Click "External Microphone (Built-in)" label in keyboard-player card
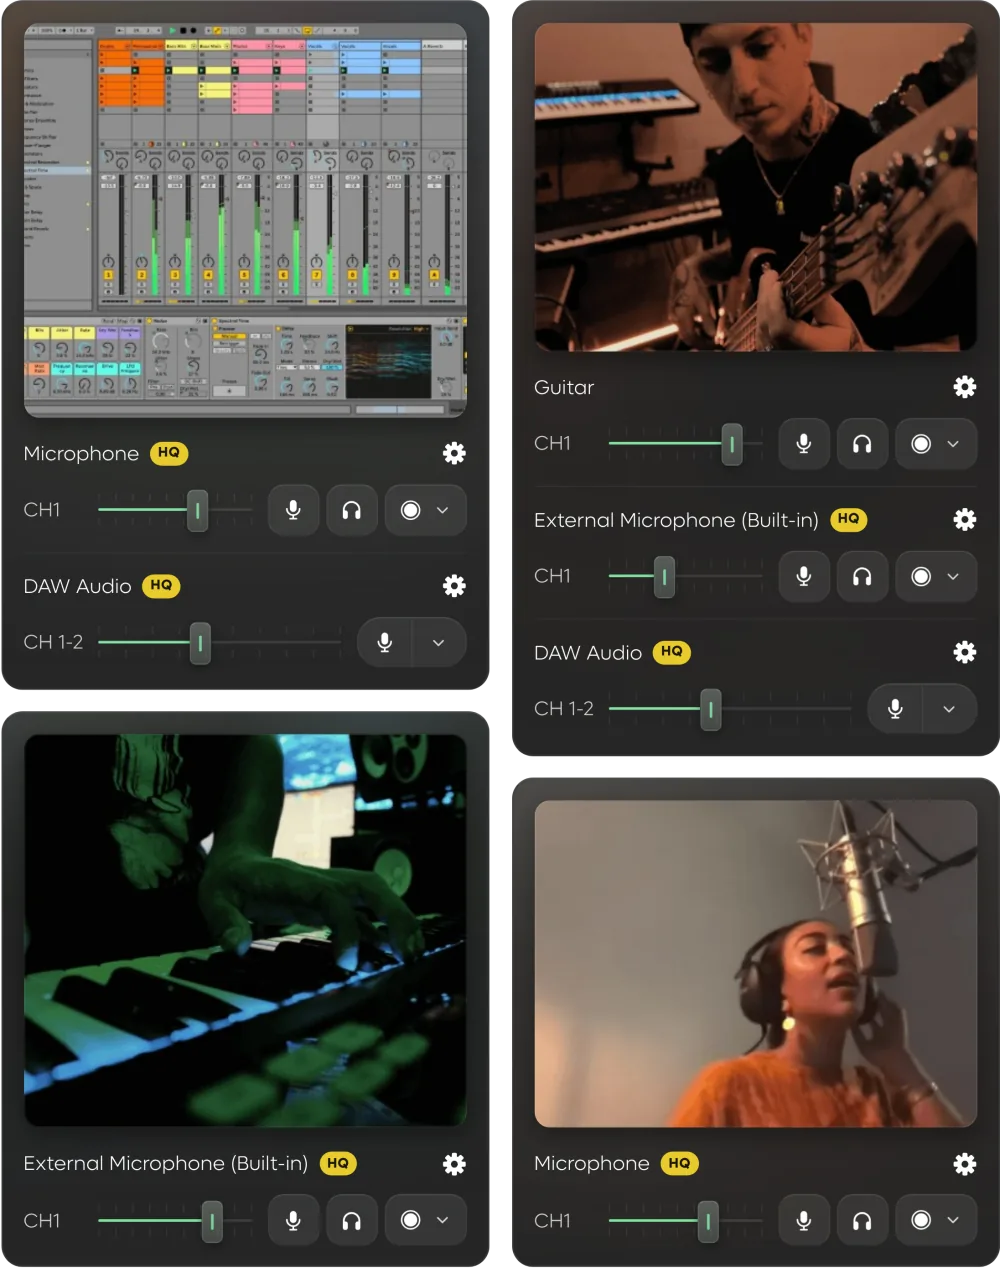This screenshot has width=1000, height=1268. (x=166, y=1163)
